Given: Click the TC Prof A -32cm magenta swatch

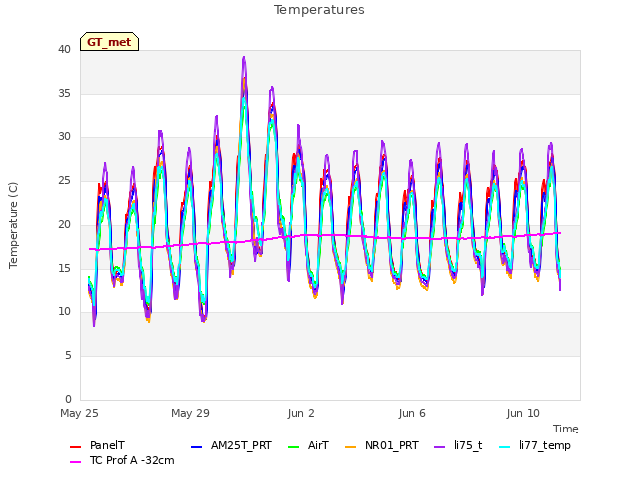Looking at the screenshot, I should (76, 462).
